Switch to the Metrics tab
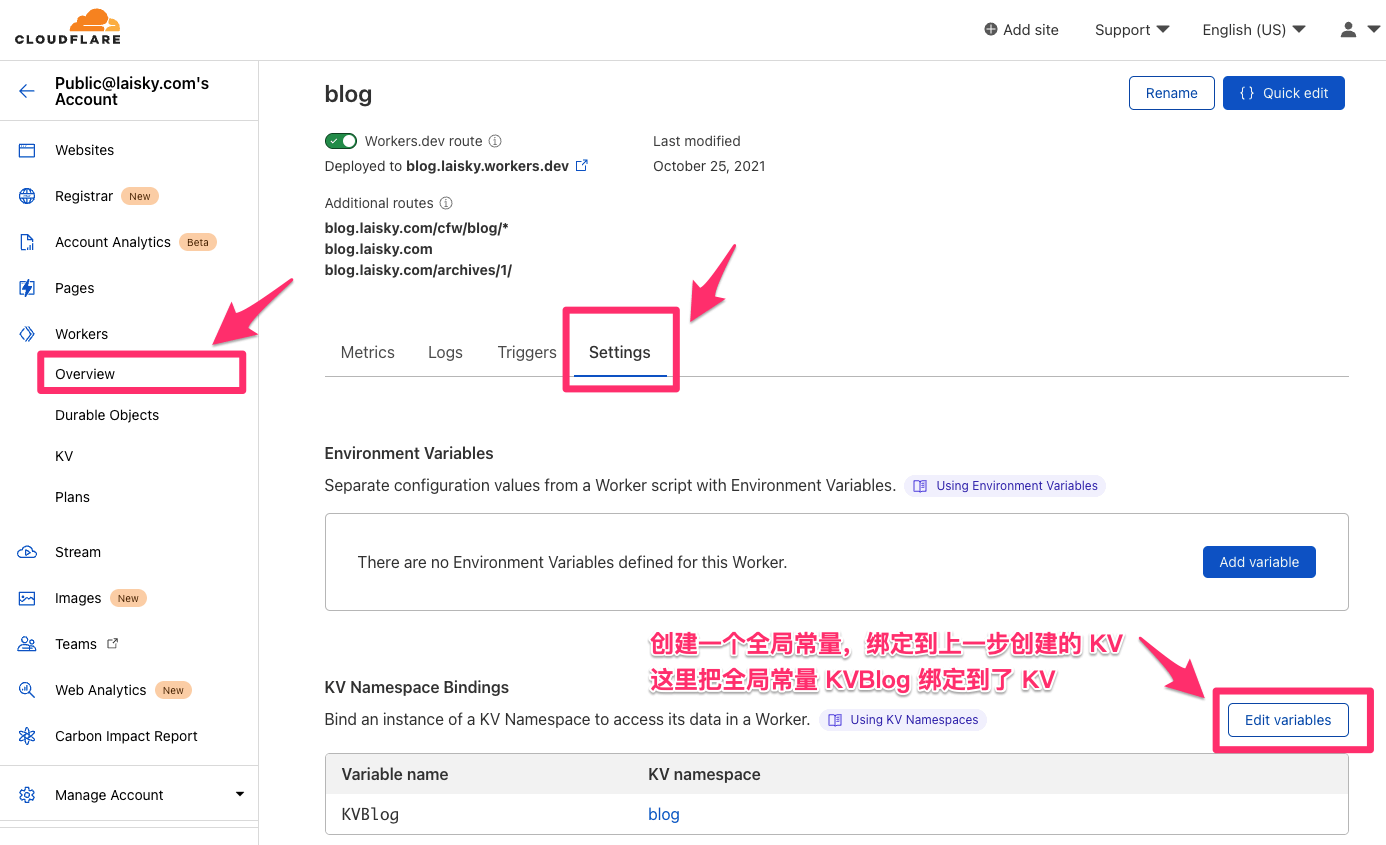This screenshot has width=1386, height=845. point(367,352)
